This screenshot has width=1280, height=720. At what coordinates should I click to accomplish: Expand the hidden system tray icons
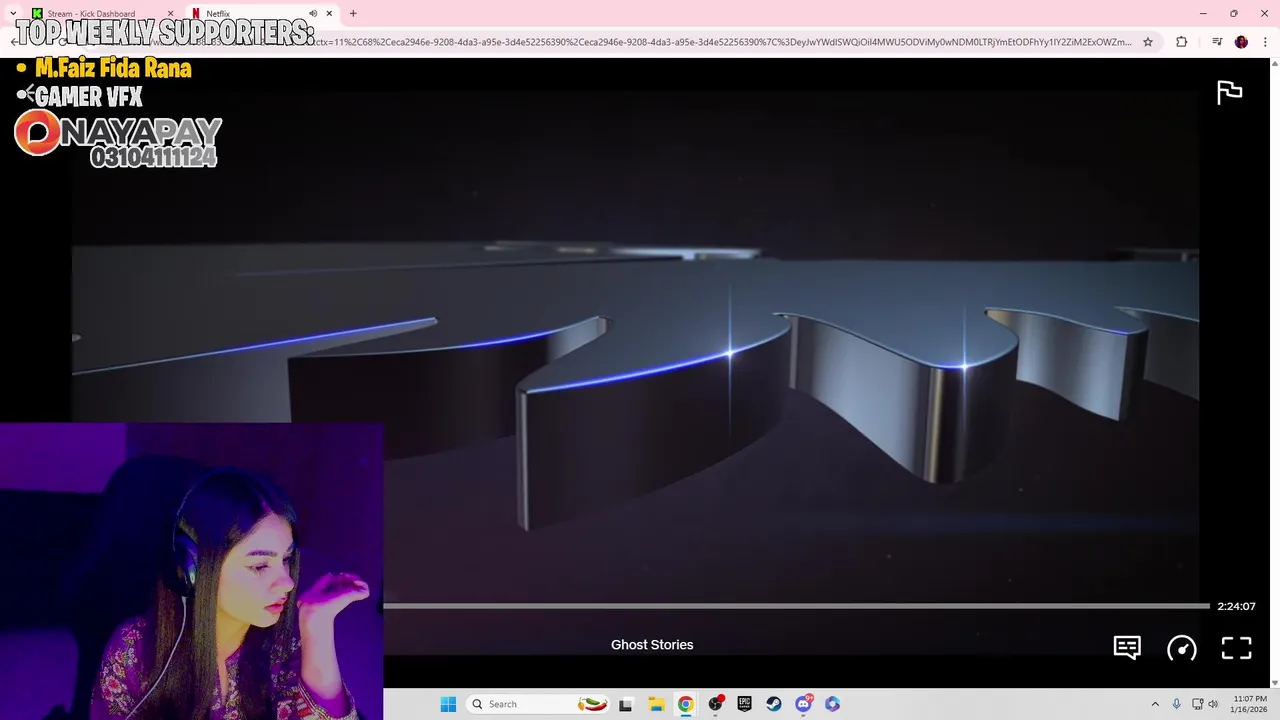pyautogui.click(x=1155, y=704)
